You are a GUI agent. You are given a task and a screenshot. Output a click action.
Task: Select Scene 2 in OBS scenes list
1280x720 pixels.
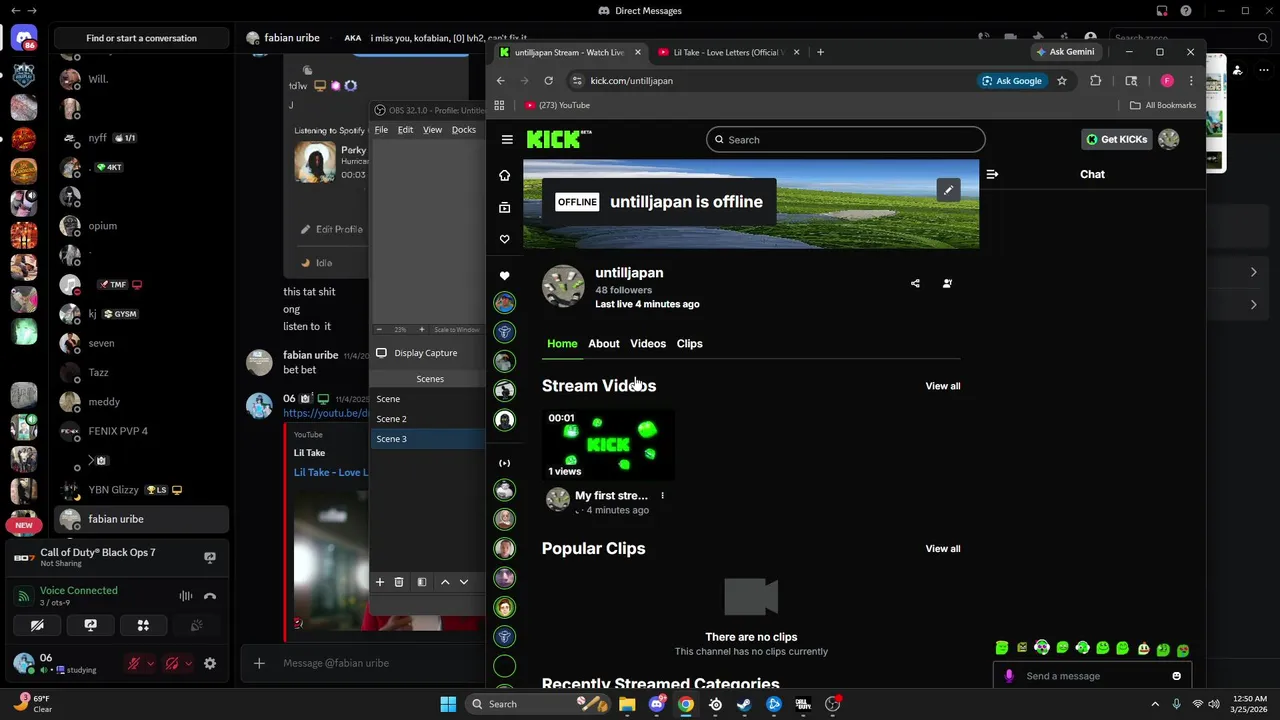click(428, 419)
